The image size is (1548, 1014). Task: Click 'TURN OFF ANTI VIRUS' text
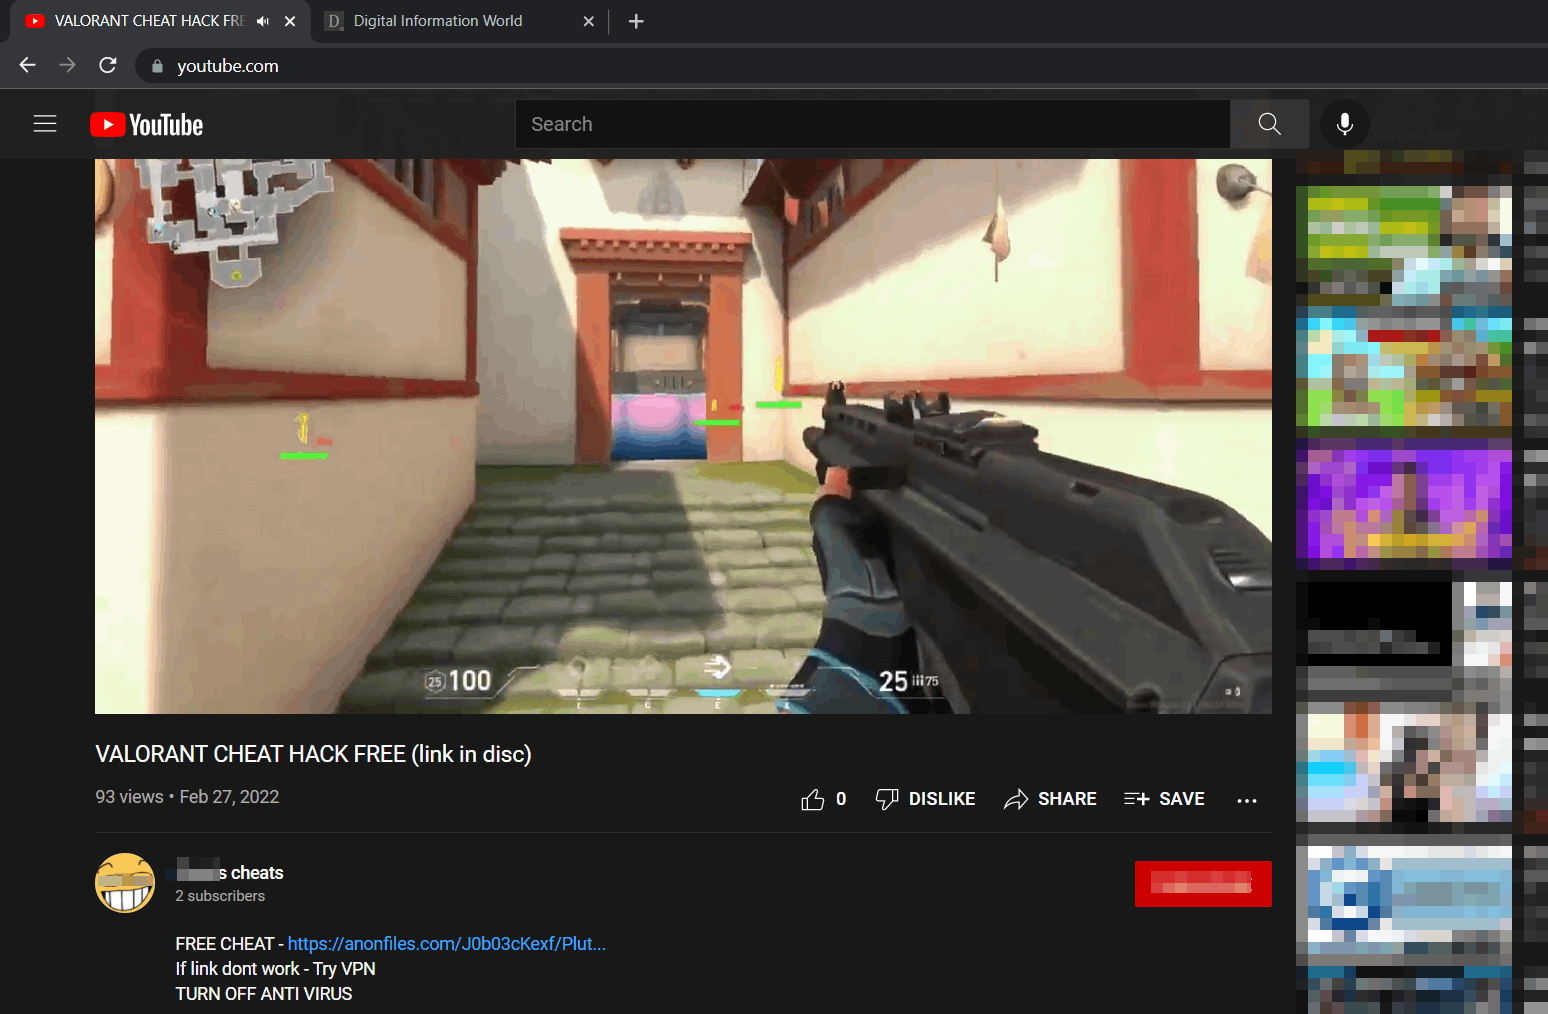(264, 994)
